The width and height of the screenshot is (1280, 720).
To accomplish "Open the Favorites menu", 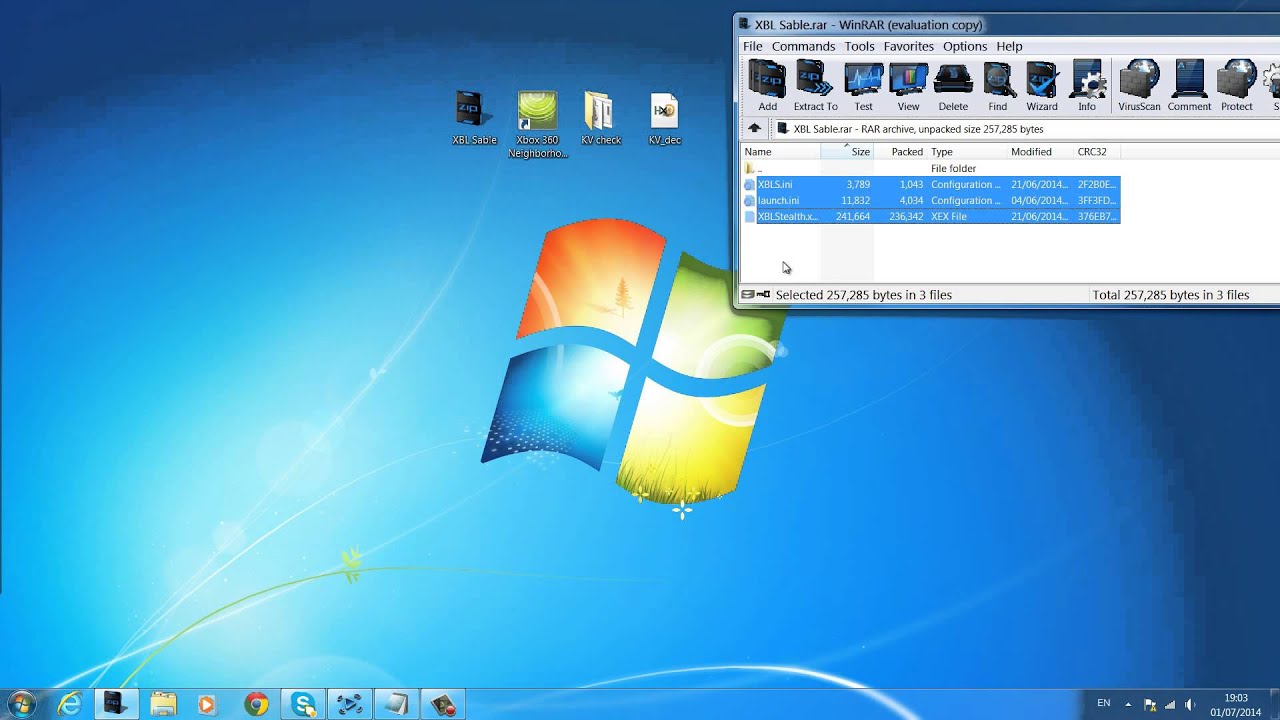I will point(908,46).
